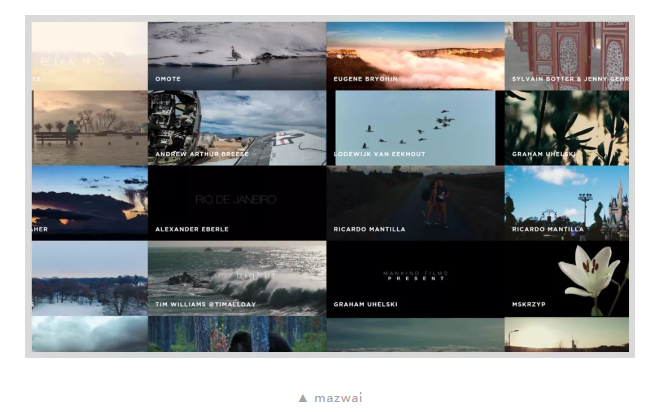Viewport: 651px width, 412px height.
Task: Click the street lamp thumbnail in bottom row
Action: tap(567, 334)
